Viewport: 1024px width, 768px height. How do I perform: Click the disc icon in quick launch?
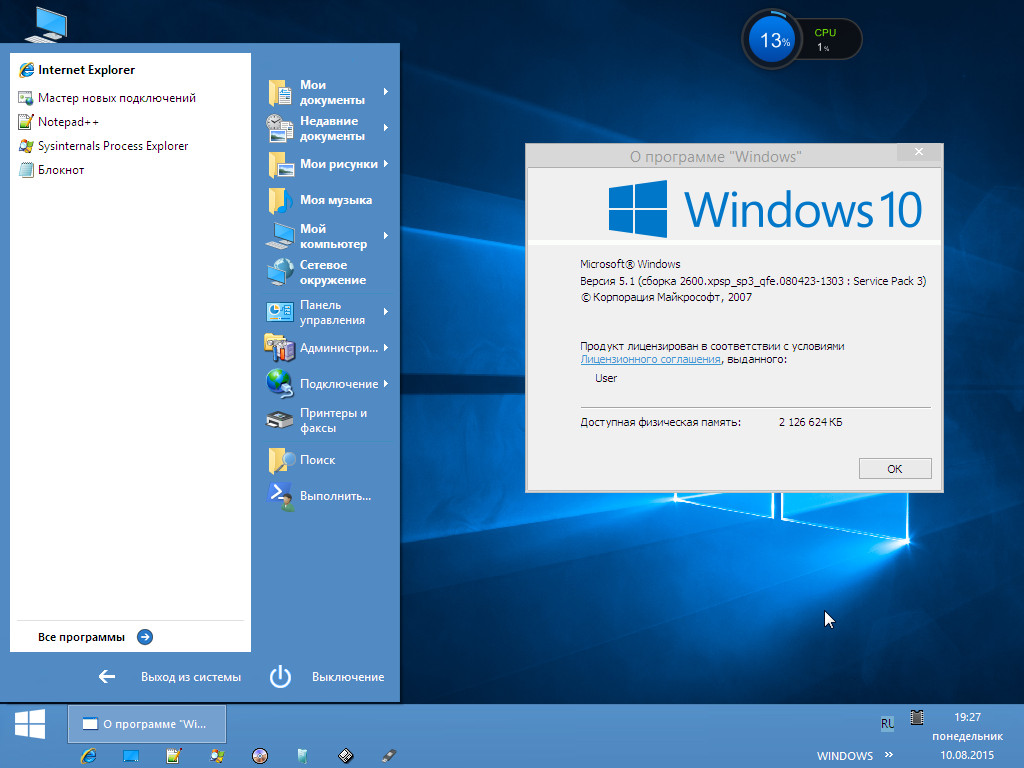click(x=260, y=755)
